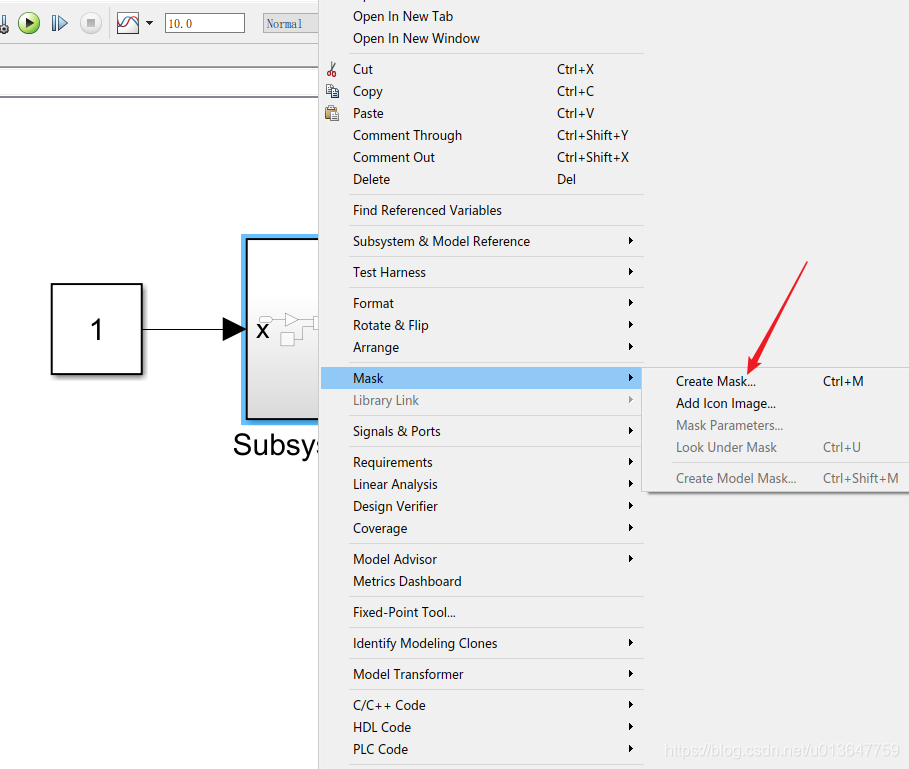
Task: Open the Simulation Data Inspector icon
Action: click(128, 23)
